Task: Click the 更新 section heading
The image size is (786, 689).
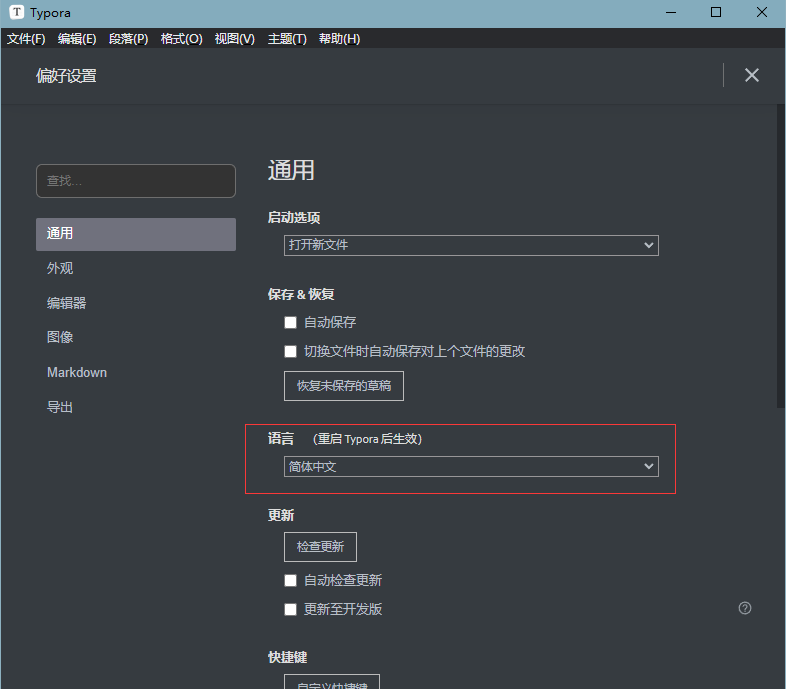Action: [281, 515]
